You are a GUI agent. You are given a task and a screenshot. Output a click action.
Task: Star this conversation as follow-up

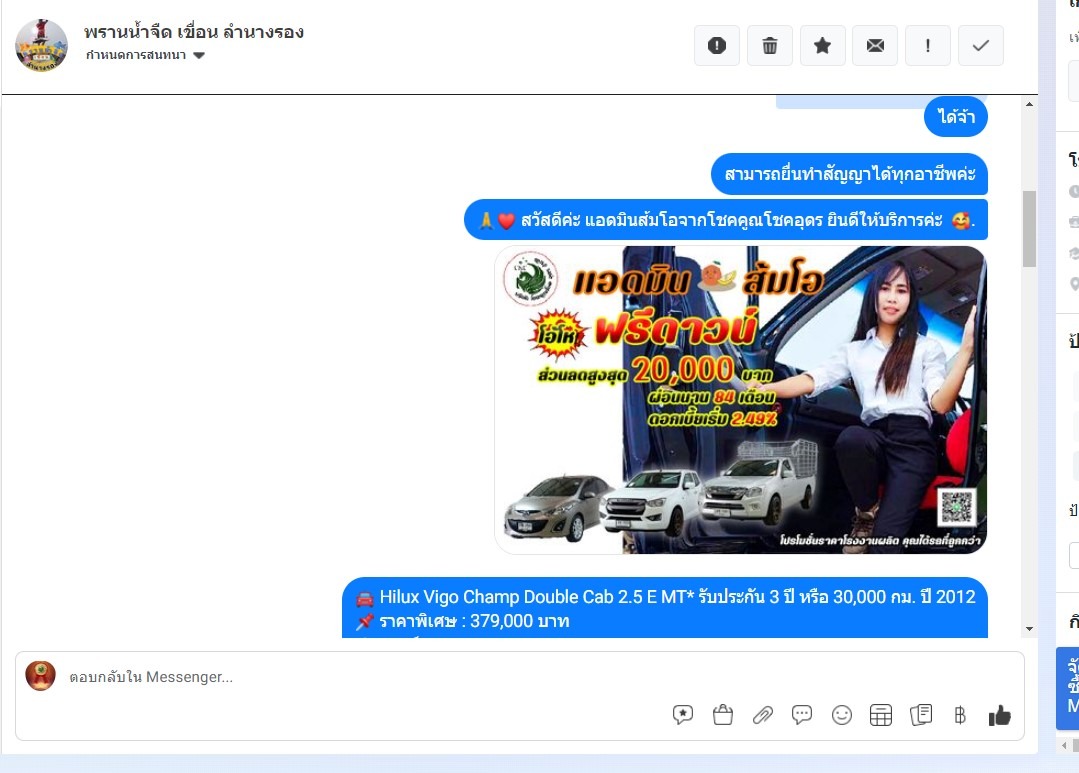point(822,45)
